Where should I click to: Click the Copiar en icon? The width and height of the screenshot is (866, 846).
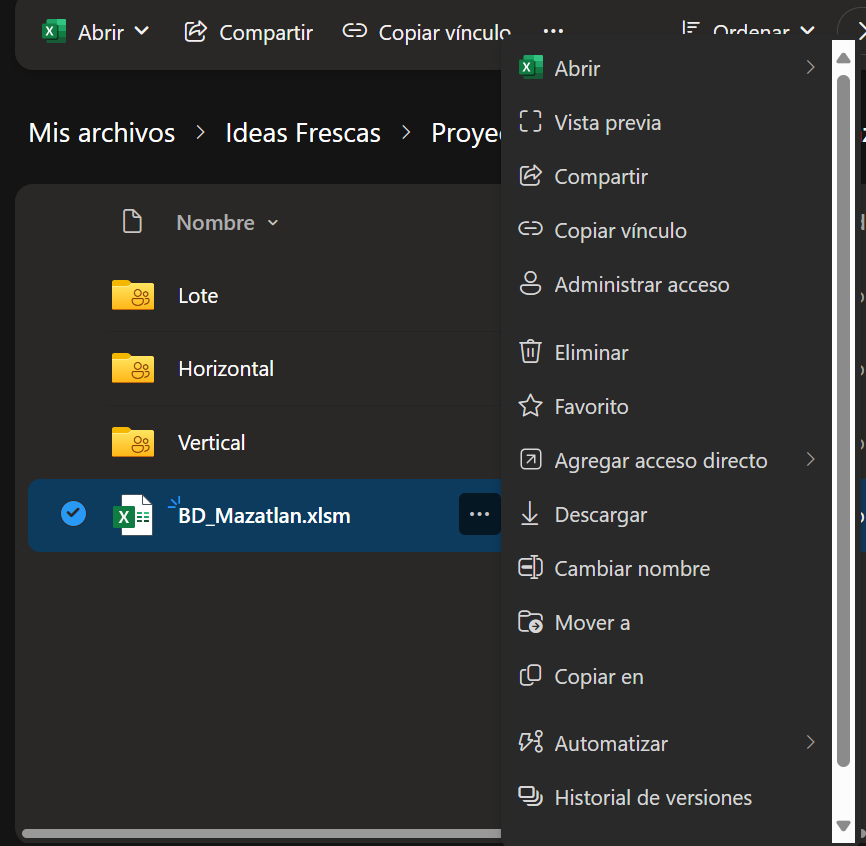(x=530, y=676)
